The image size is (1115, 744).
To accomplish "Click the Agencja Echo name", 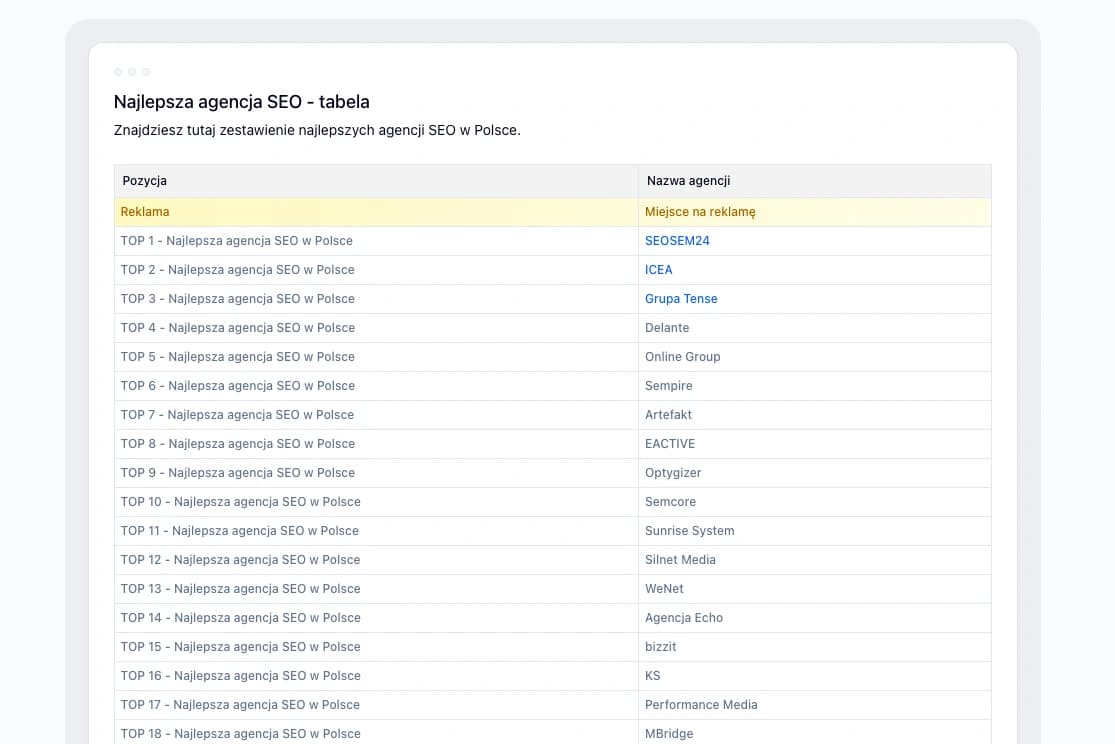I will [683, 618].
